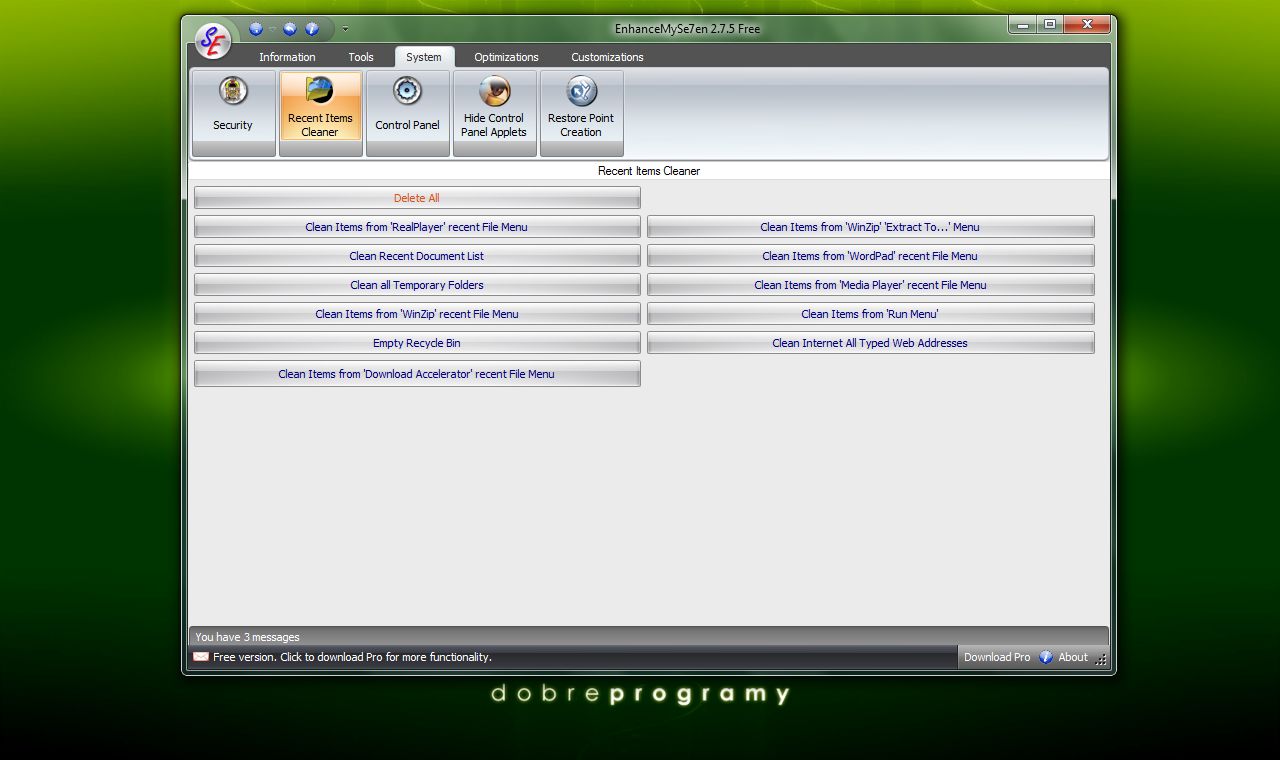
Task: Click Clean Internet All Typed Web Addresses
Action: click(x=870, y=343)
